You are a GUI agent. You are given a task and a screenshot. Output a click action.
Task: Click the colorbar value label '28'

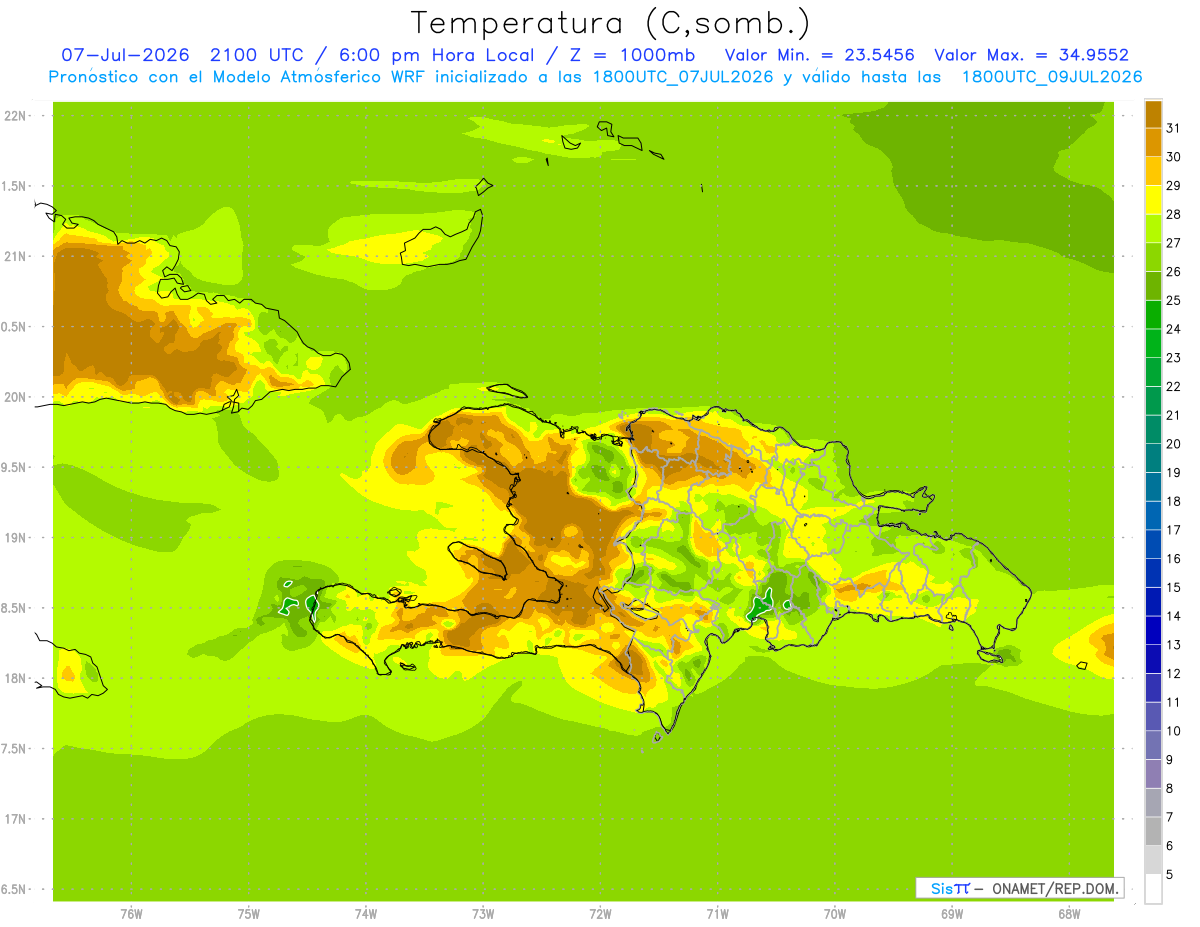1174,214
